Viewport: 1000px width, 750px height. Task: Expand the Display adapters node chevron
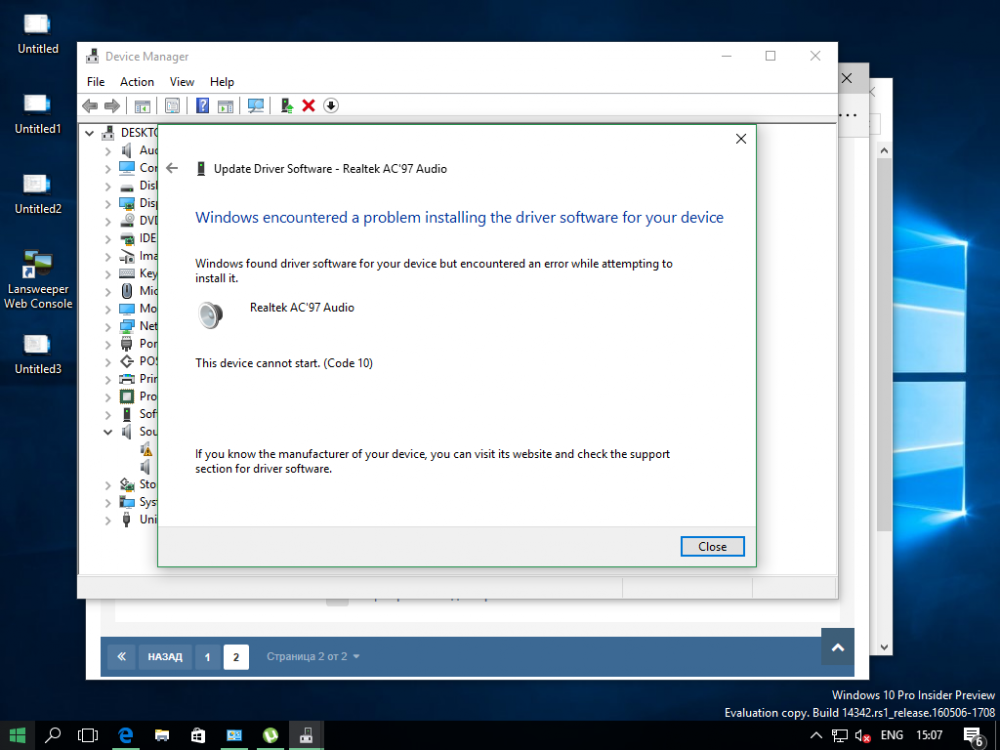pos(107,203)
